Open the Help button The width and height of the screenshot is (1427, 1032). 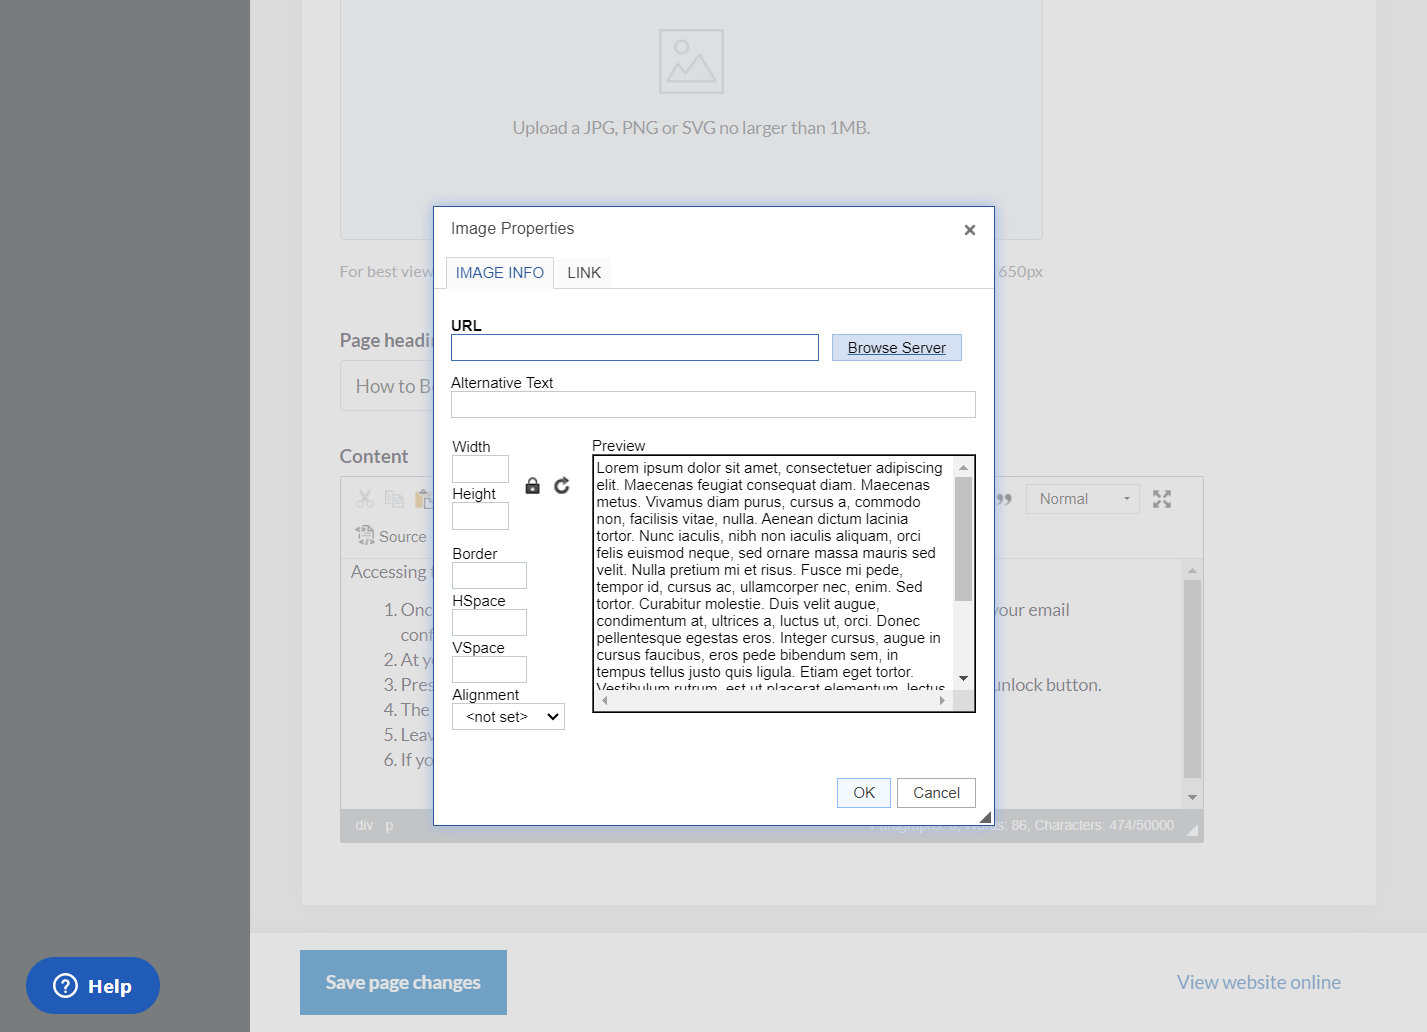93,986
